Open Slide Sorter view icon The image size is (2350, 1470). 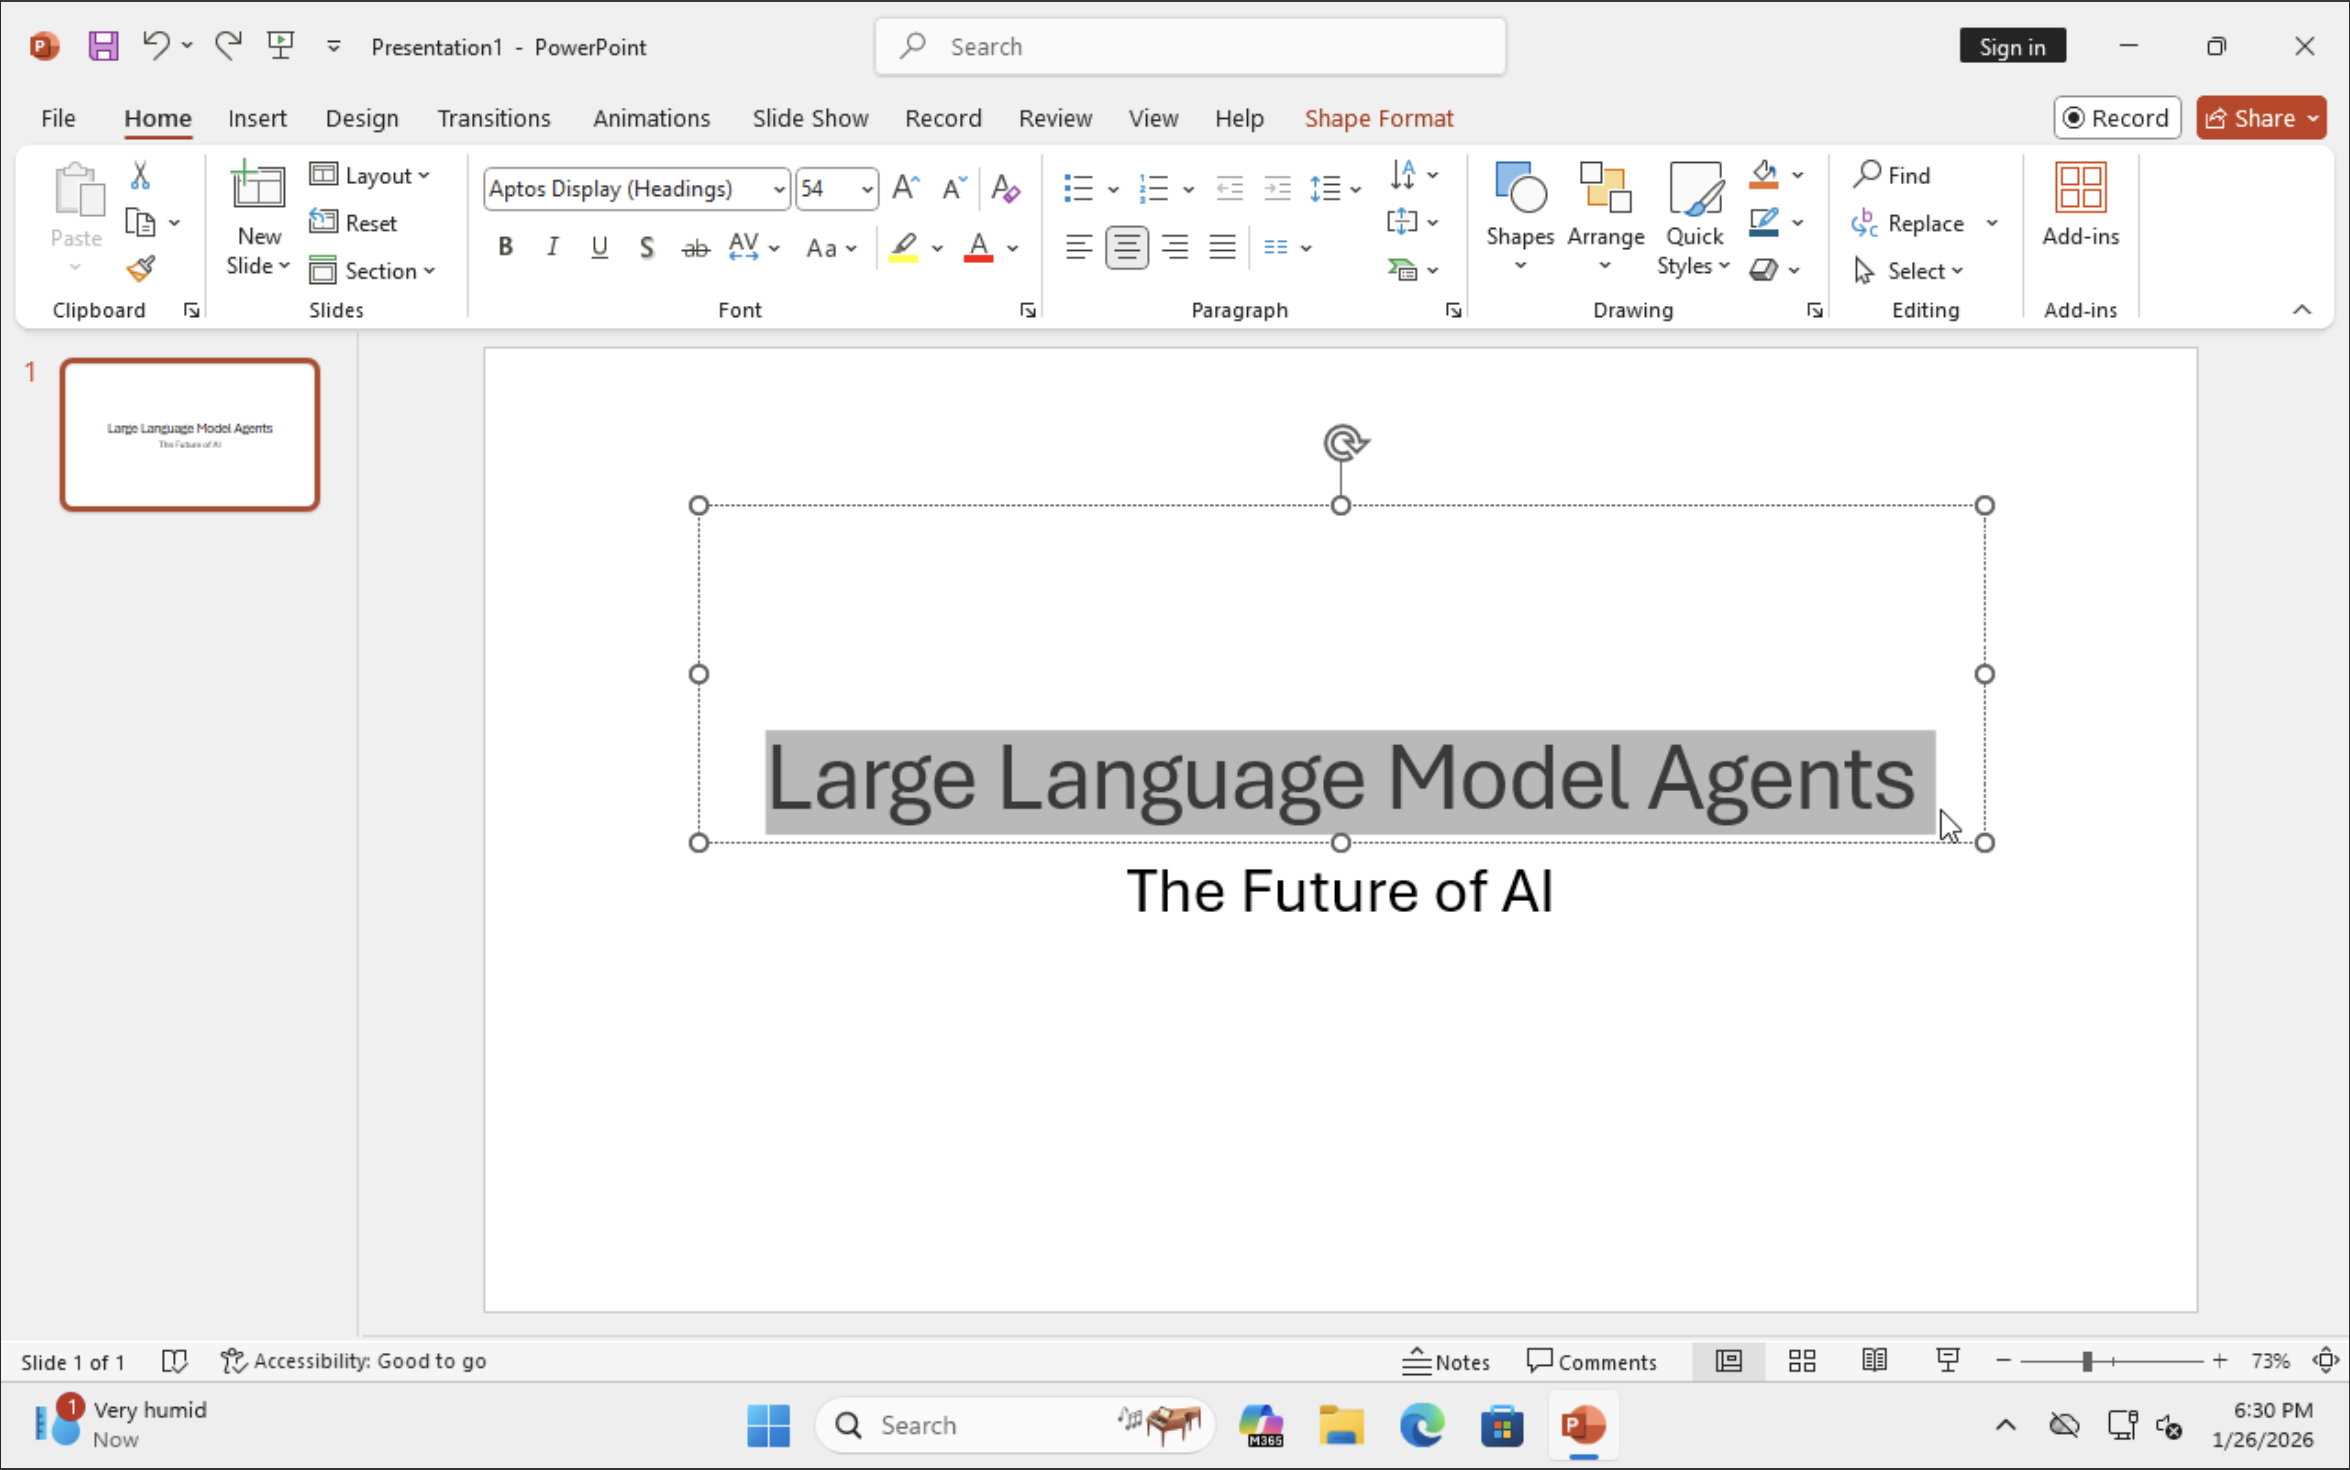click(1802, 1361)
